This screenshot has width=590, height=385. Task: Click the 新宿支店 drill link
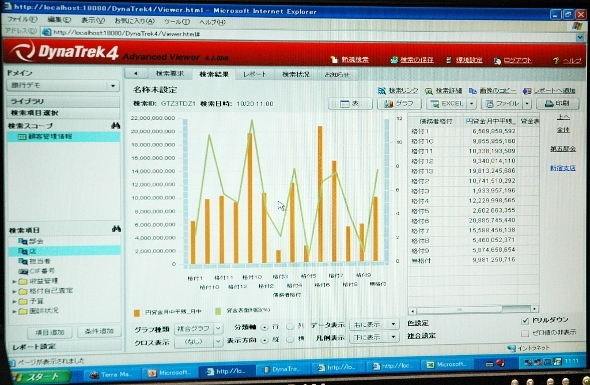point(563,168)
